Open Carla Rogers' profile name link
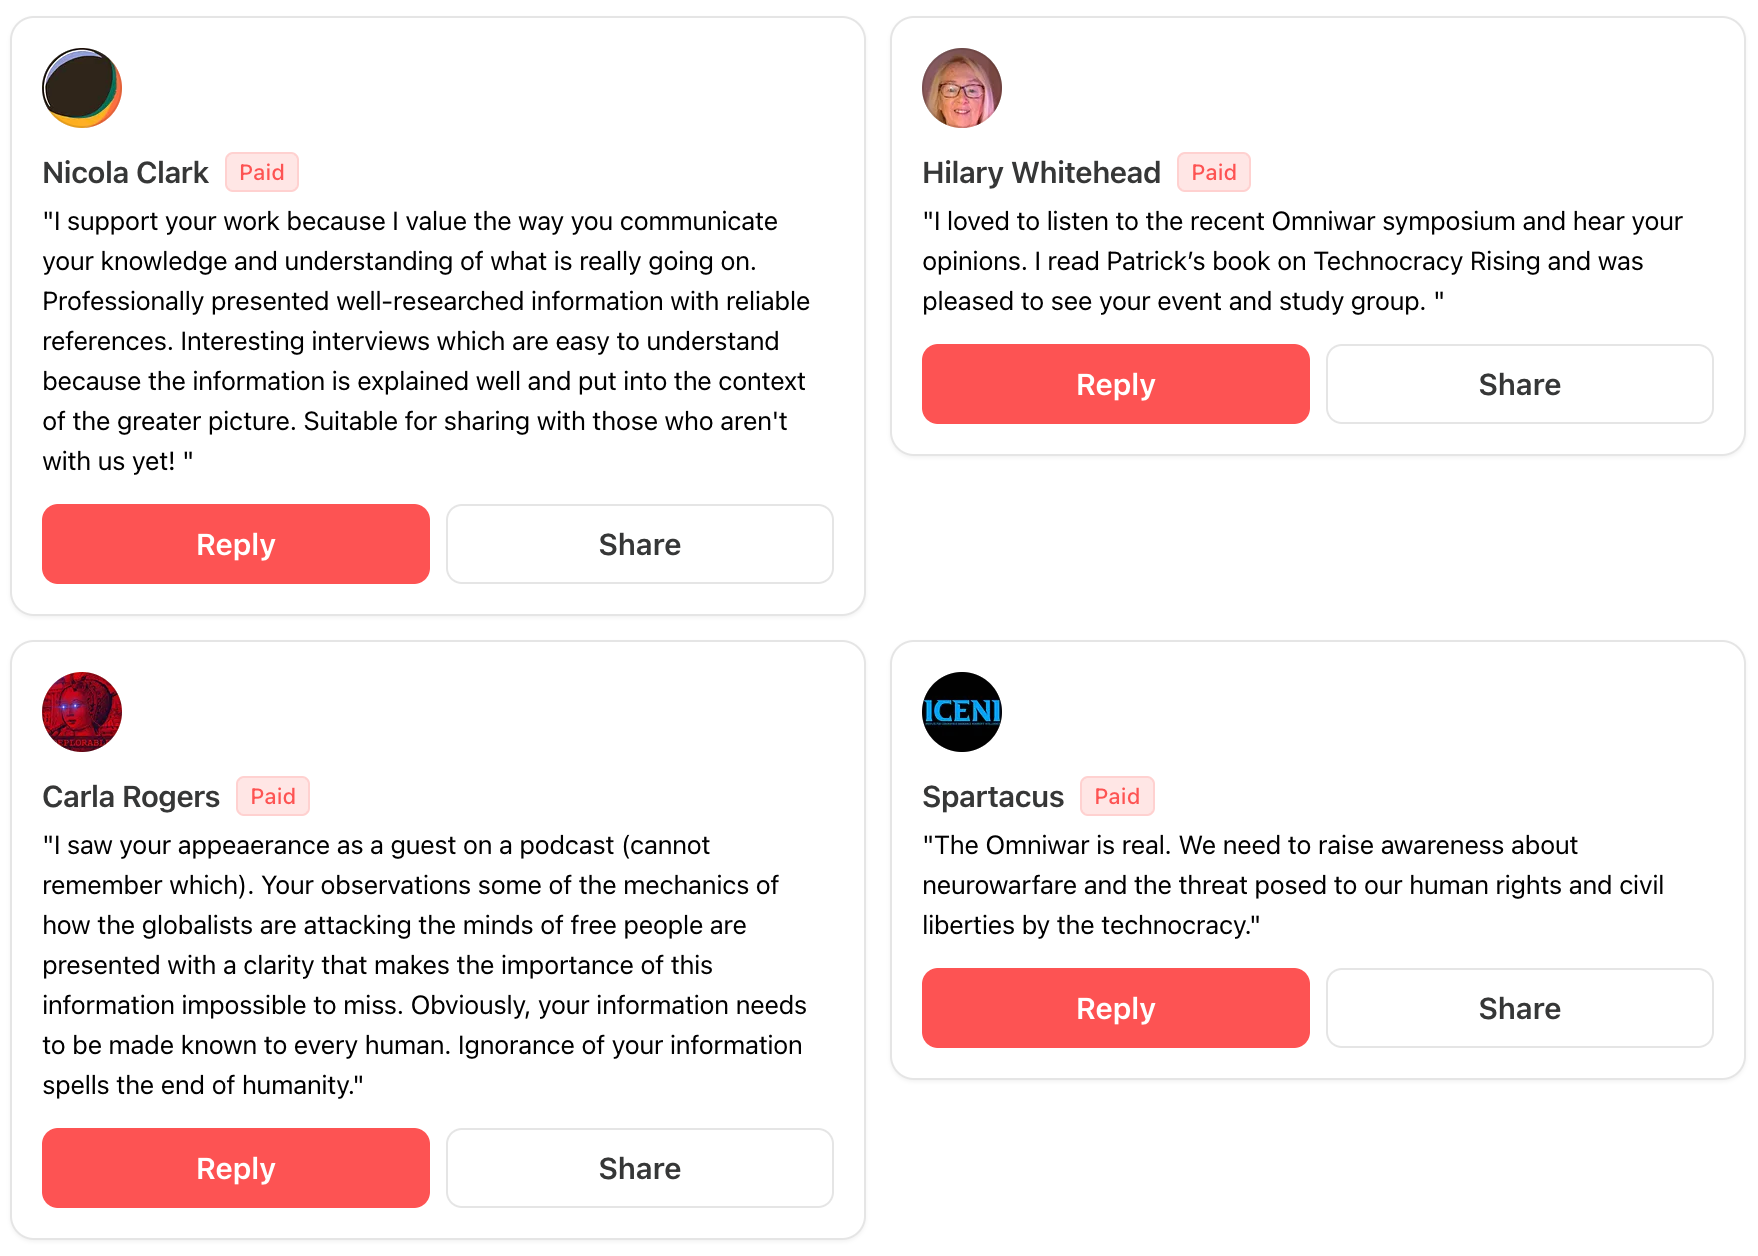Viewport: 1758px width, 1256px height. (x=131, y=797)
